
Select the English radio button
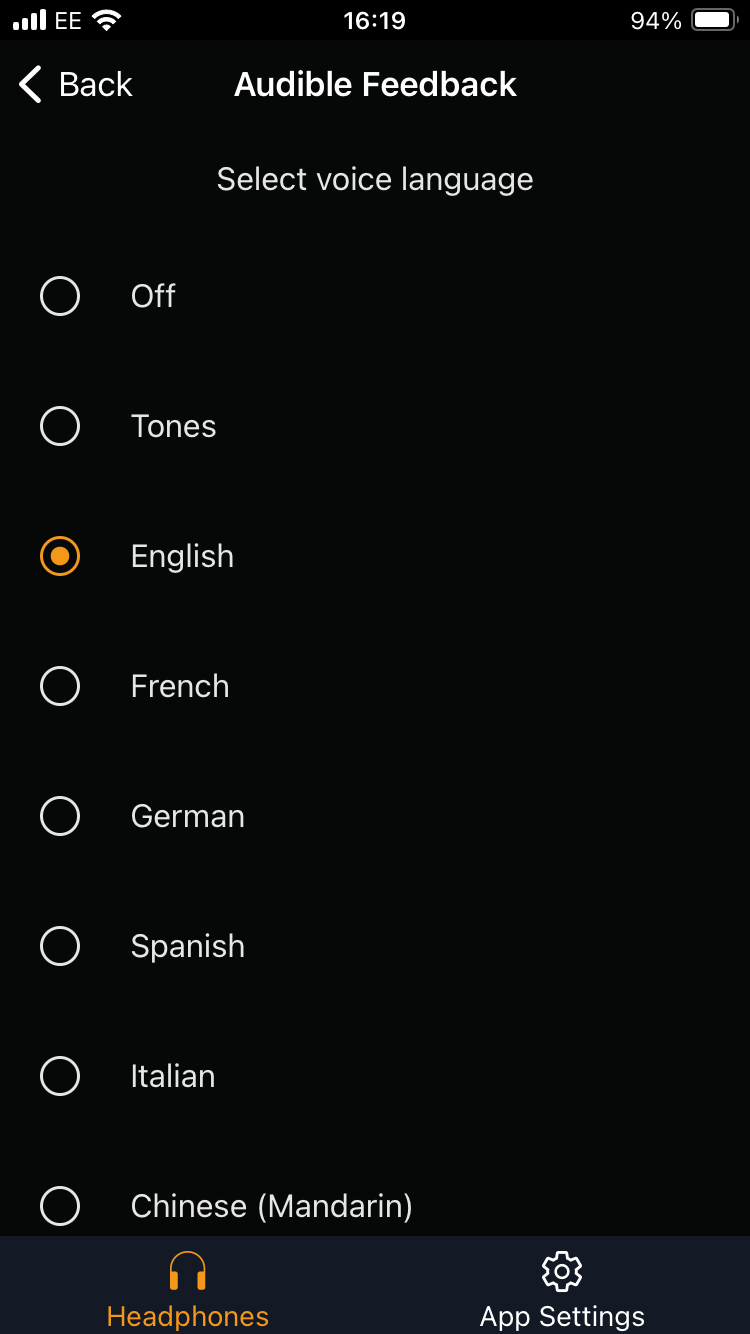coord(60,556)
